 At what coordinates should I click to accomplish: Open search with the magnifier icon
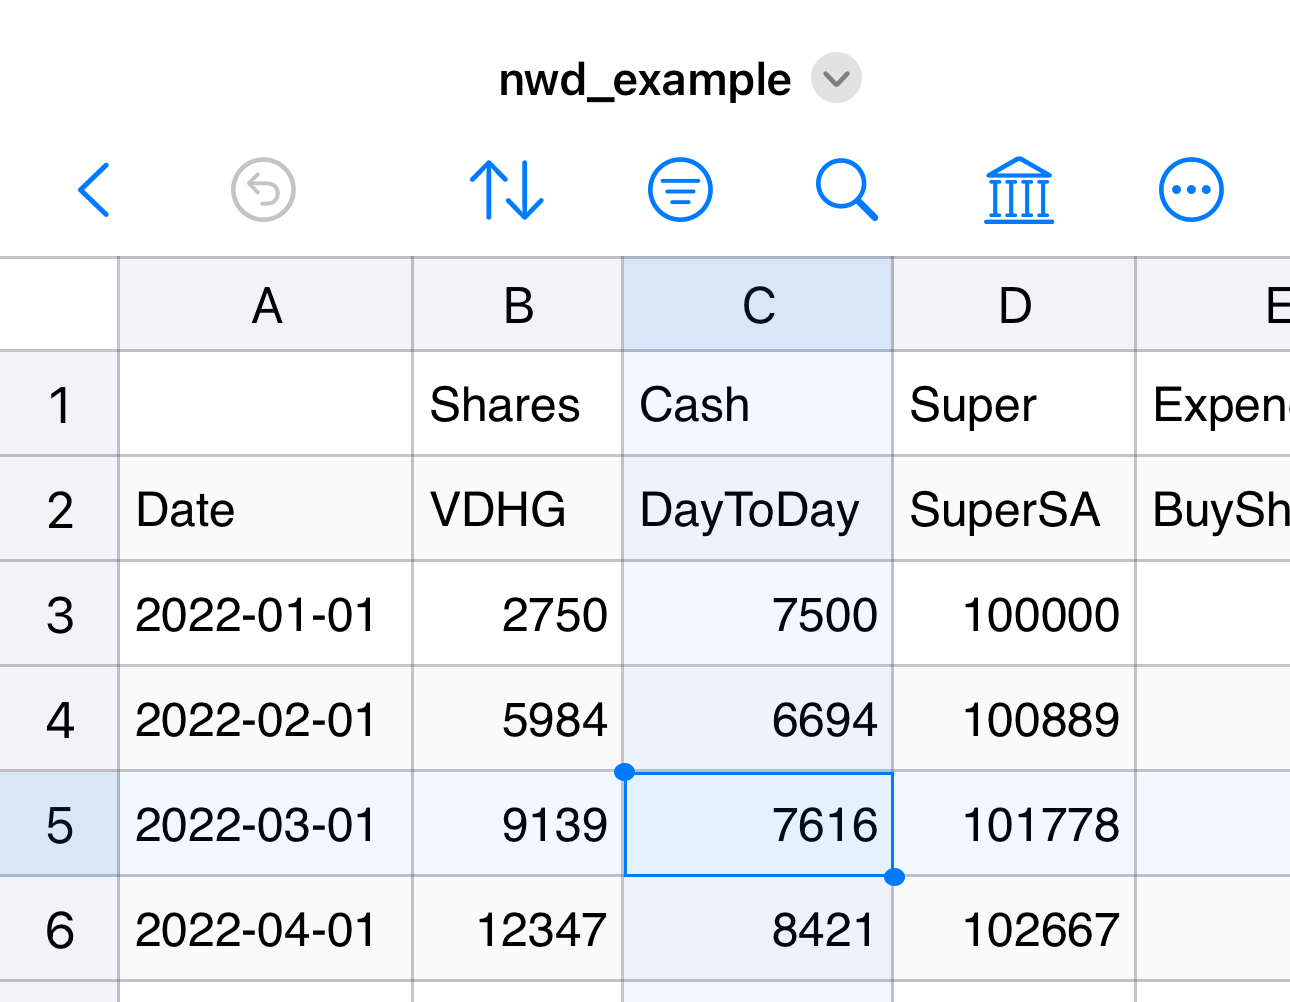tap(847, 189)
